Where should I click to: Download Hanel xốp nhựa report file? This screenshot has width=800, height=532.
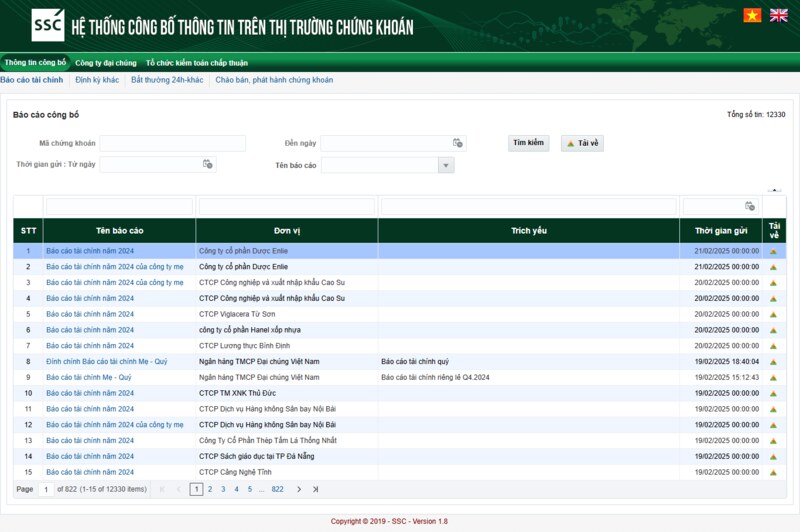773,330
